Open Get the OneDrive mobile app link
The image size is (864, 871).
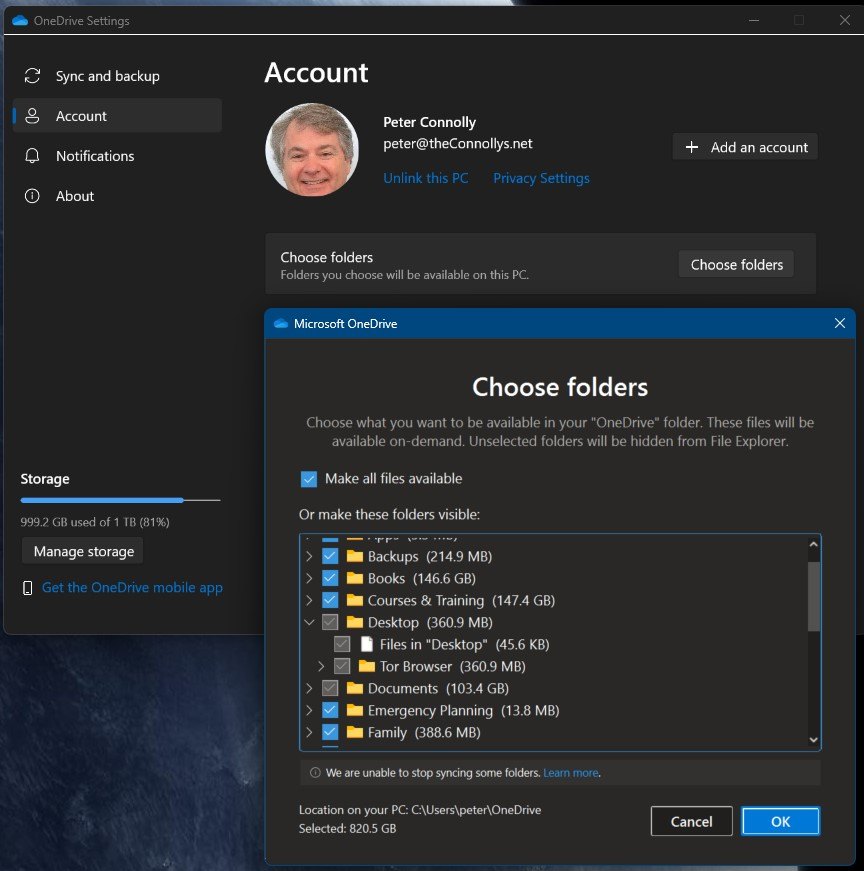click(x=132, y=587)
